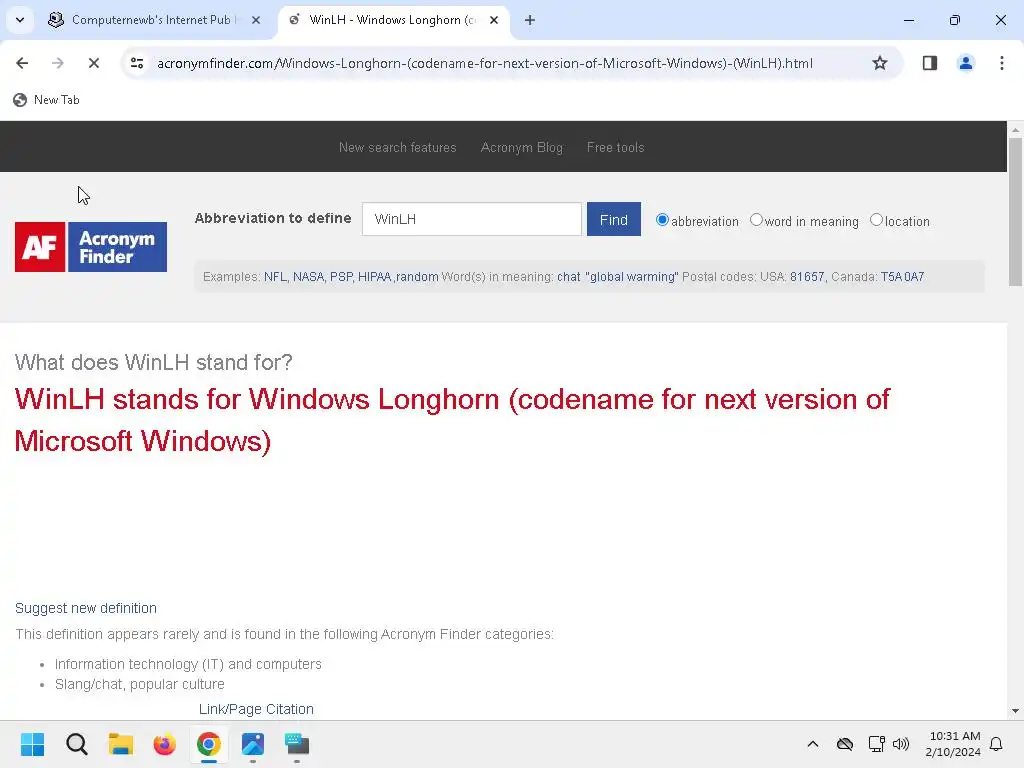Click the NFL example link
This screenshot has width=1024, height=768.
tap(275, 277)
